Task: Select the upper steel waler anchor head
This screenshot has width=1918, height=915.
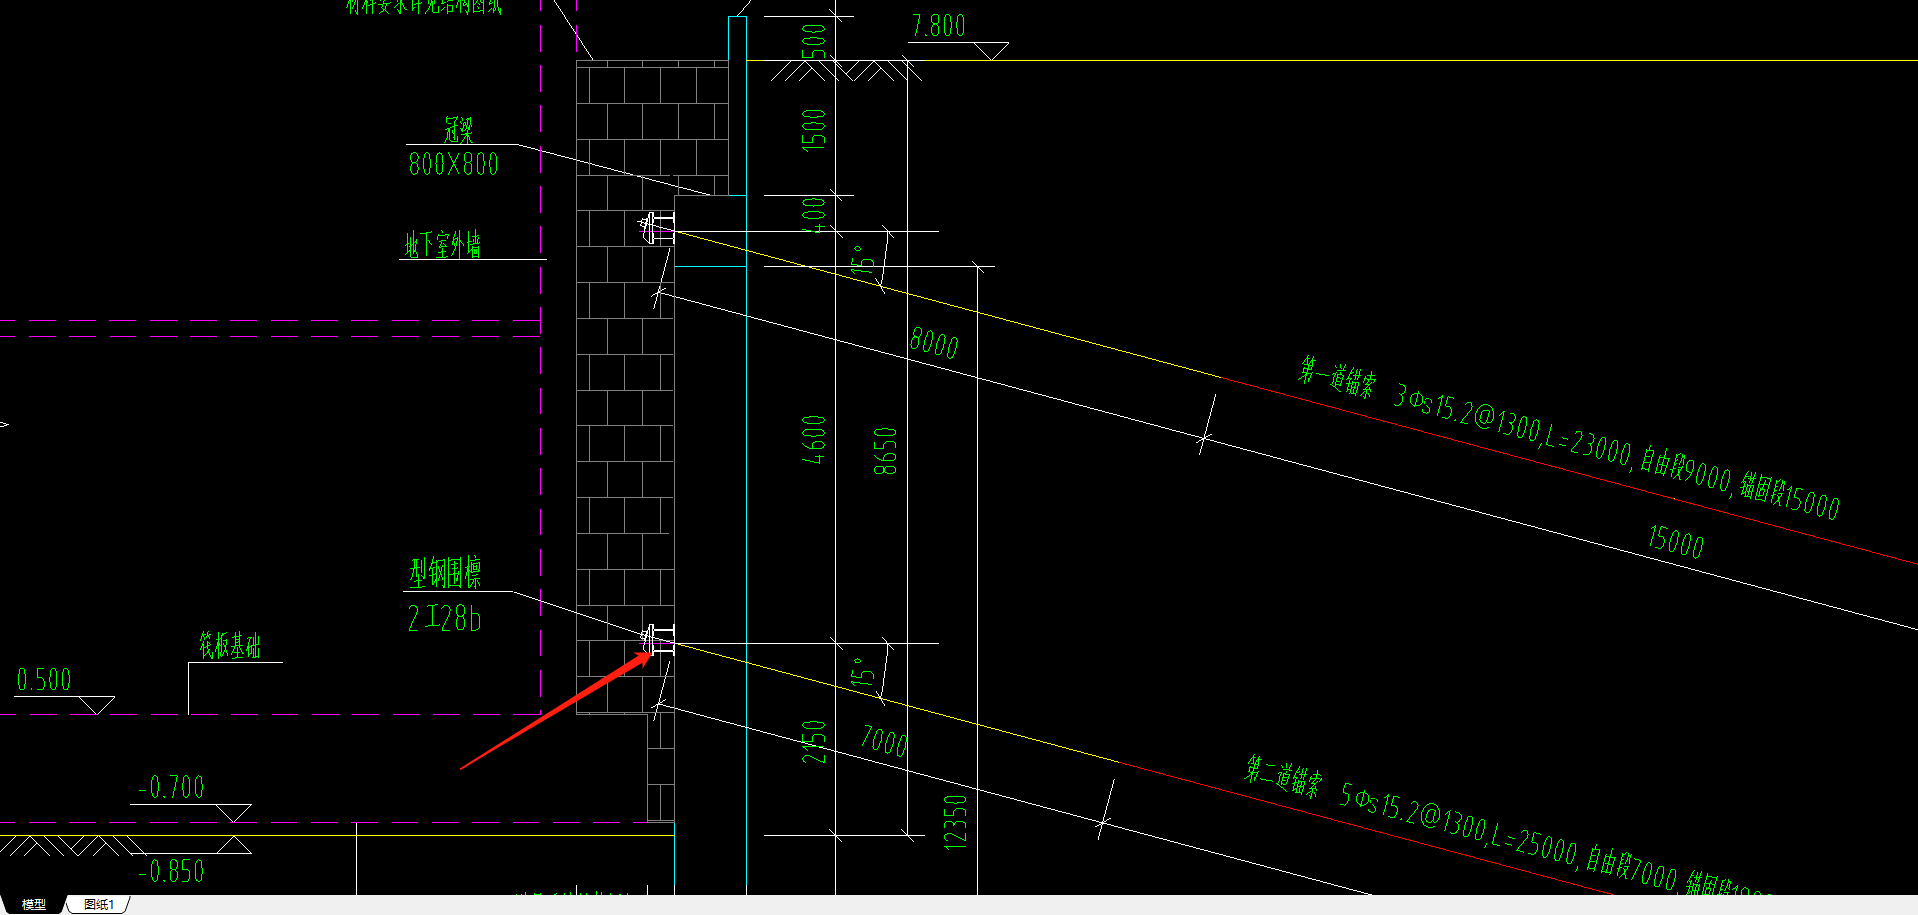Action: [657, 229]
